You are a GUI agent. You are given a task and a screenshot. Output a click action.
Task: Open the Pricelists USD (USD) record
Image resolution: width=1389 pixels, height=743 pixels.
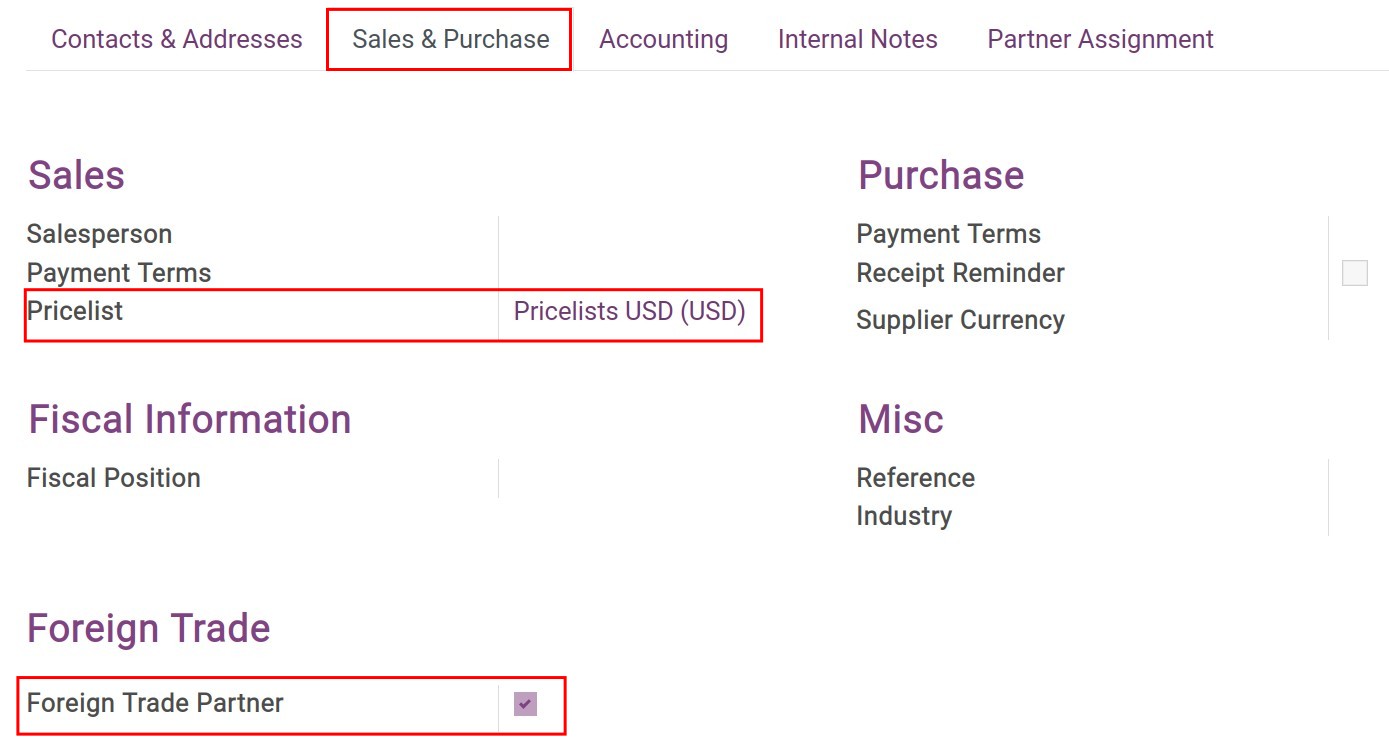click(x=629, y=311)
